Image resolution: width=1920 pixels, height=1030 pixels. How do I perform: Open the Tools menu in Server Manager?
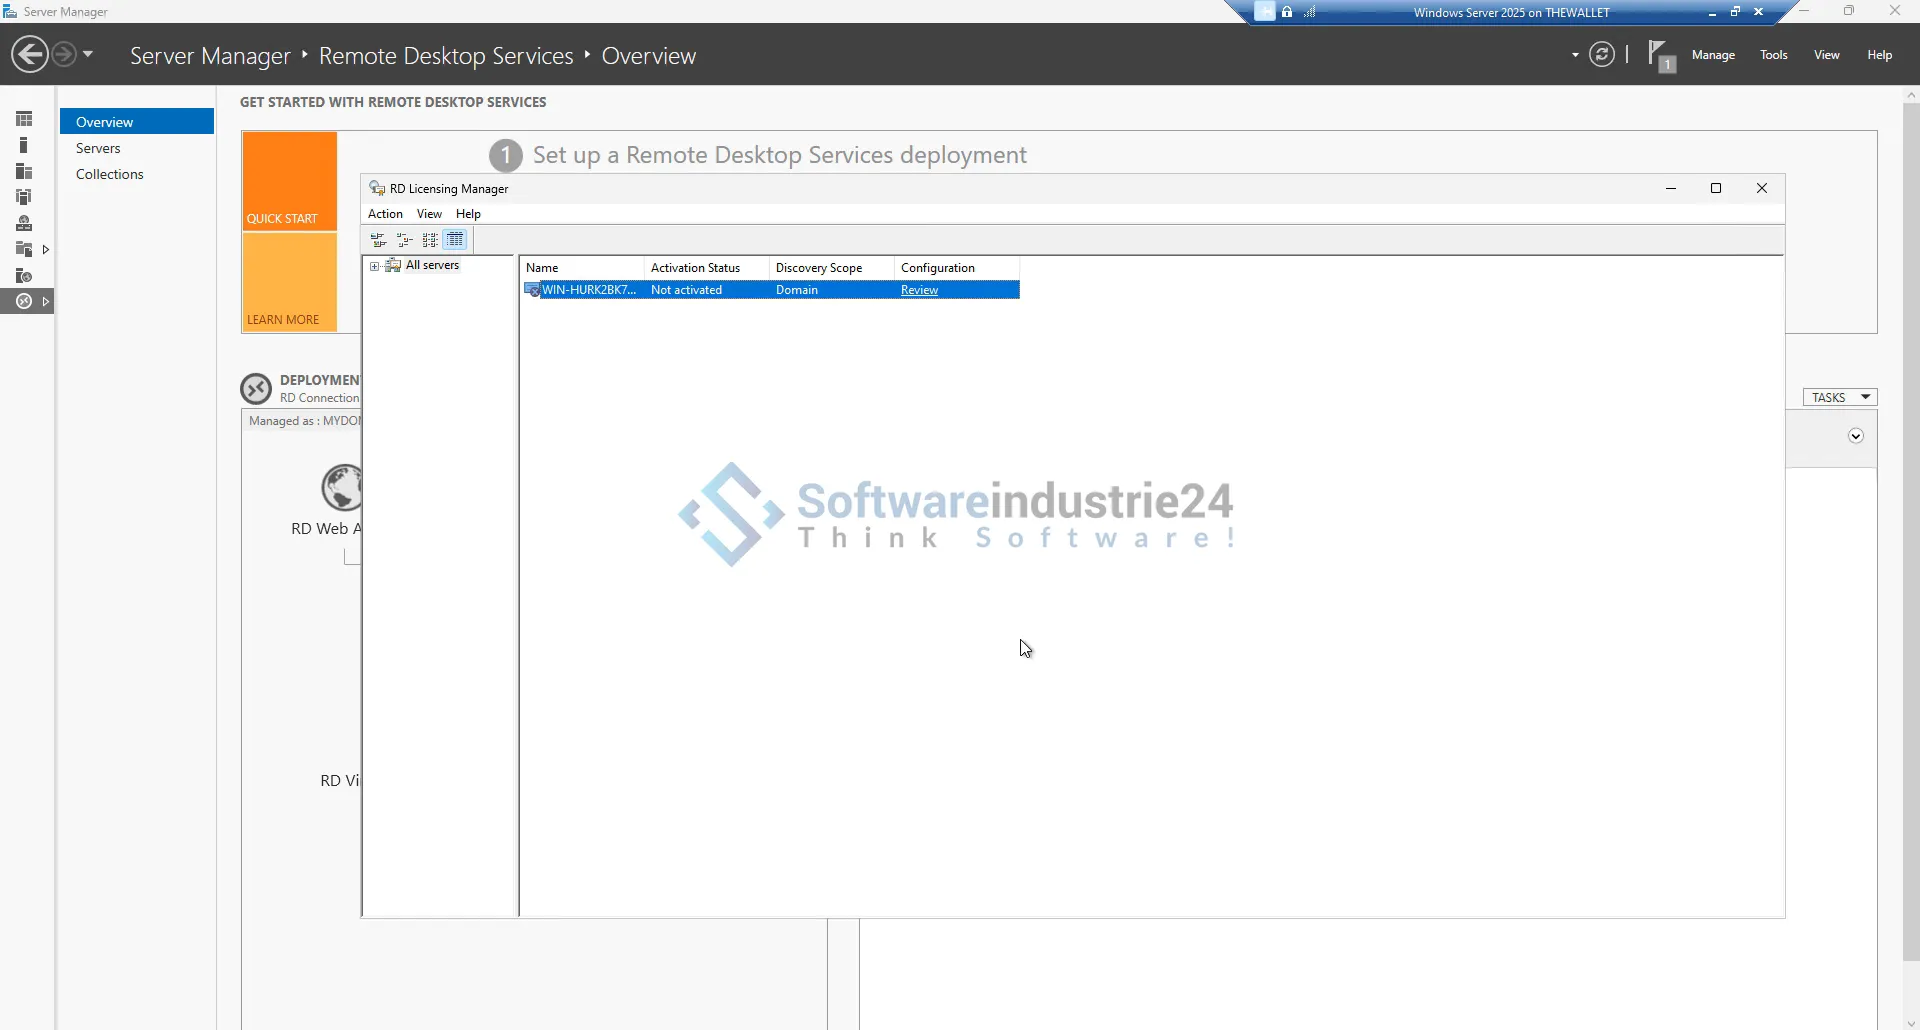[1773, 55]
